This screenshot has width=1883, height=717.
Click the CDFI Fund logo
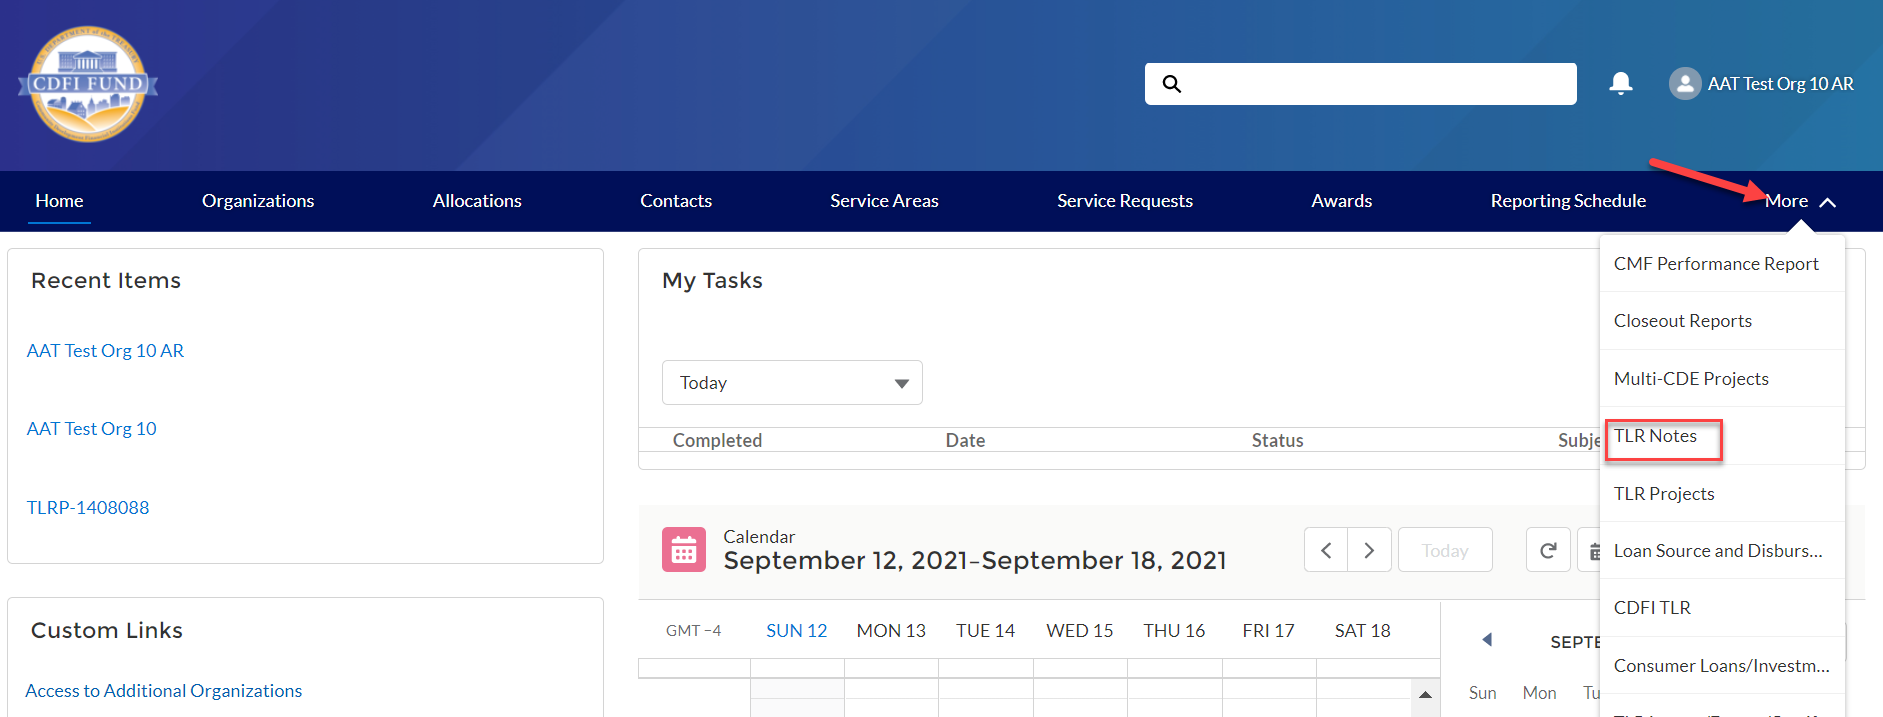click(x=88, y=84)
